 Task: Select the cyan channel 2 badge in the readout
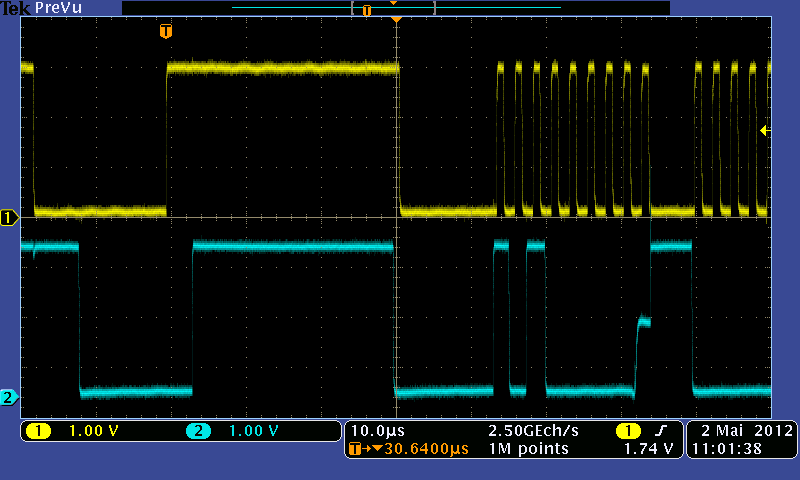click(198, 431)
